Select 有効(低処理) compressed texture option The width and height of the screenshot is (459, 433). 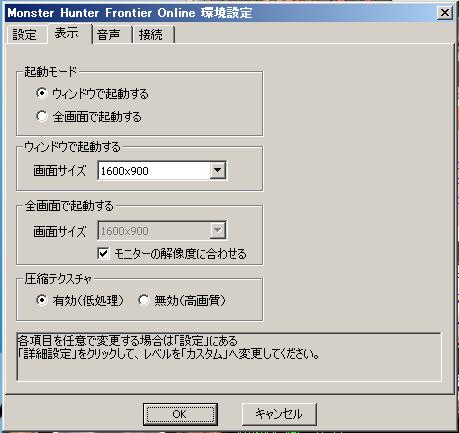click(42, 300)
